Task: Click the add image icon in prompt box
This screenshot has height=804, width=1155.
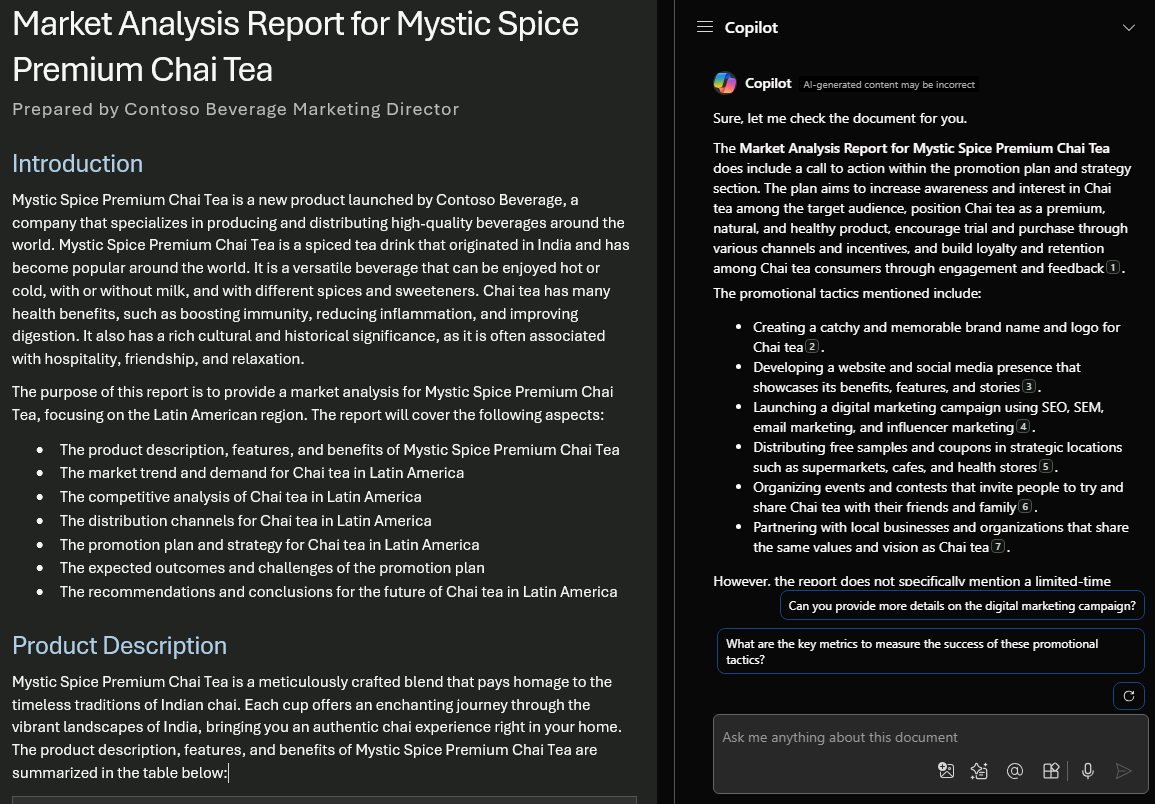Action: tap(946, 771)
